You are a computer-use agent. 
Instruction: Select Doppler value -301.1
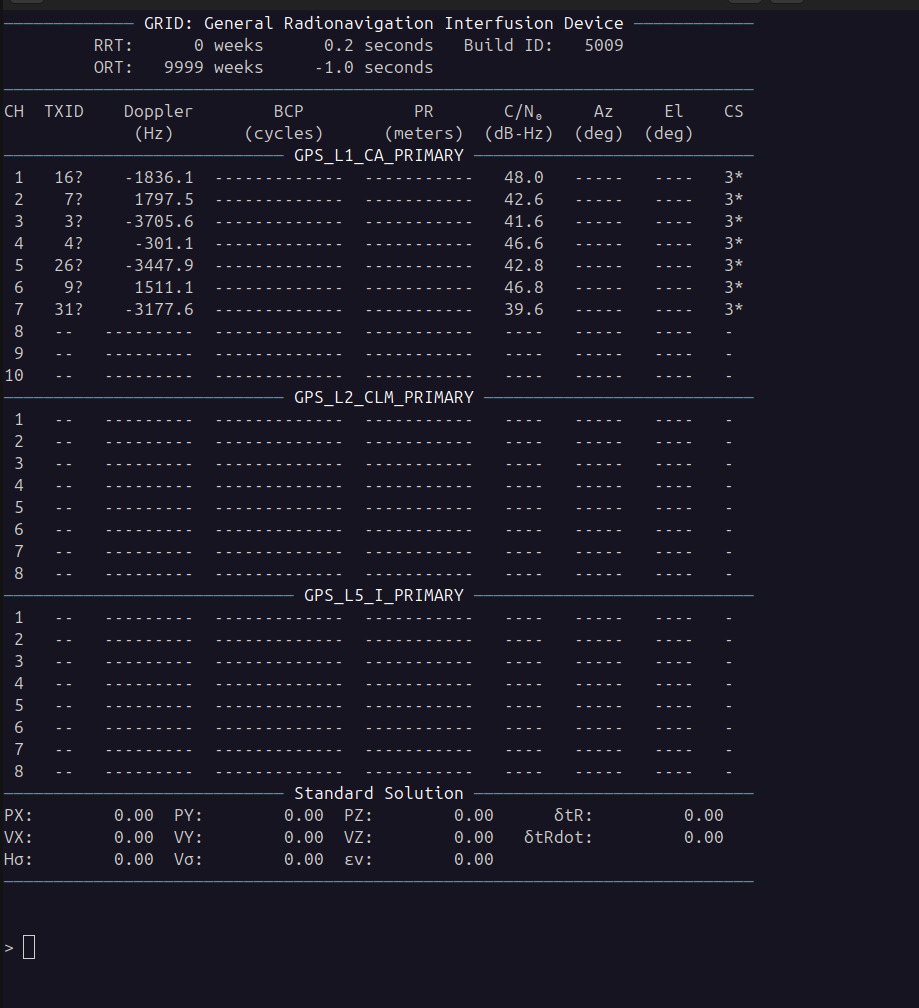(164, 244)
